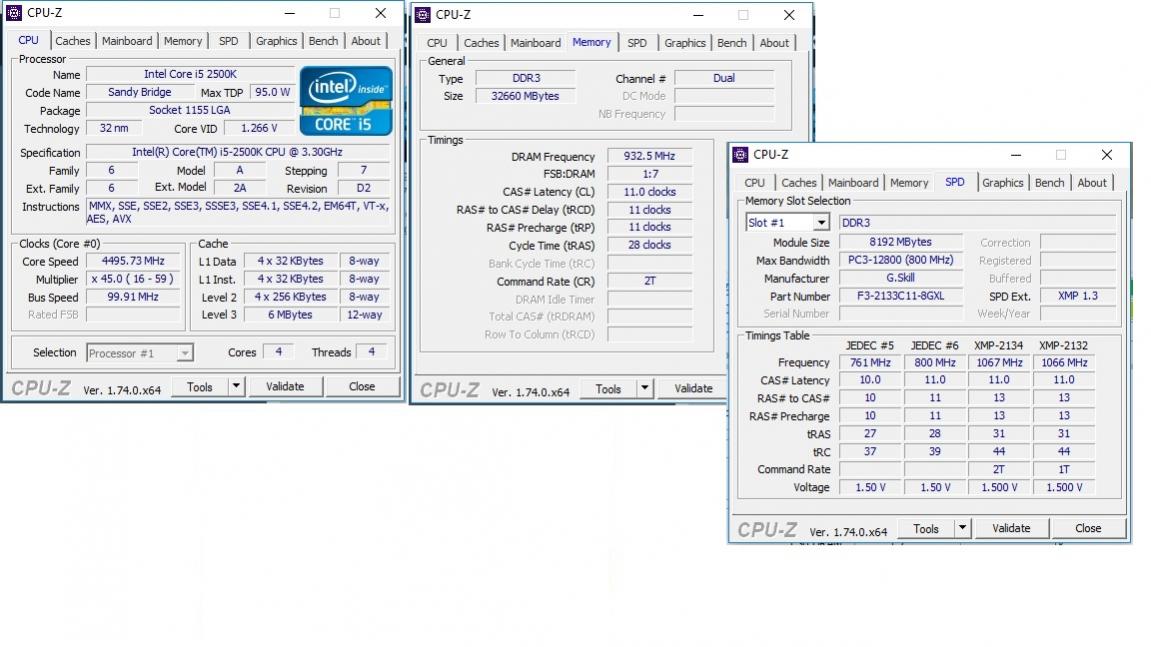Click CPU-Z app icon in first window title bar
The height and width of the screenshot is (647, 1151).
[x=14, y=13]
